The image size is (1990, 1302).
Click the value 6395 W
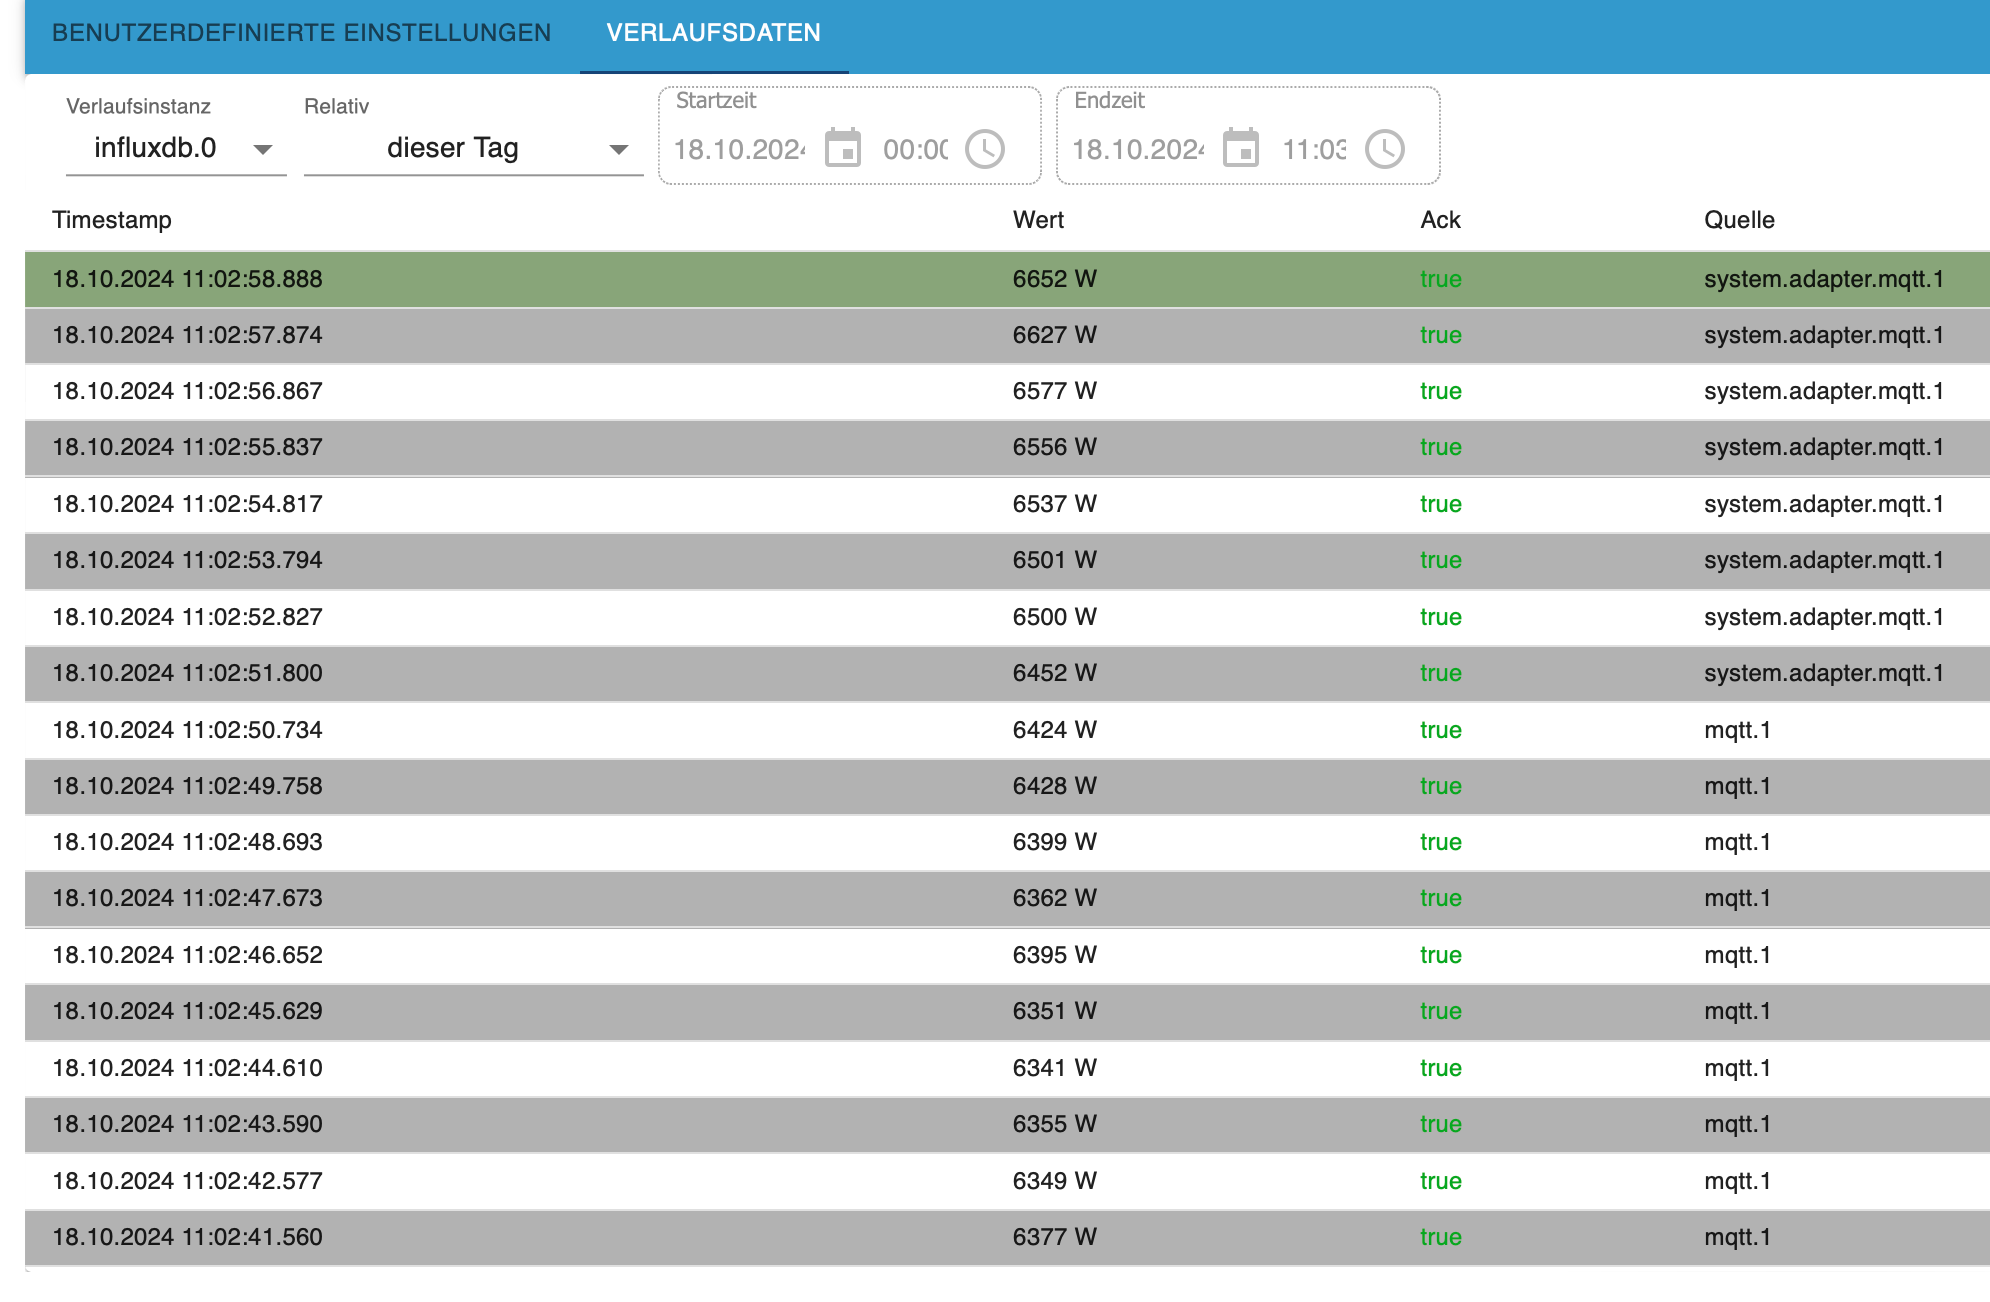(x=1054, y=955)
